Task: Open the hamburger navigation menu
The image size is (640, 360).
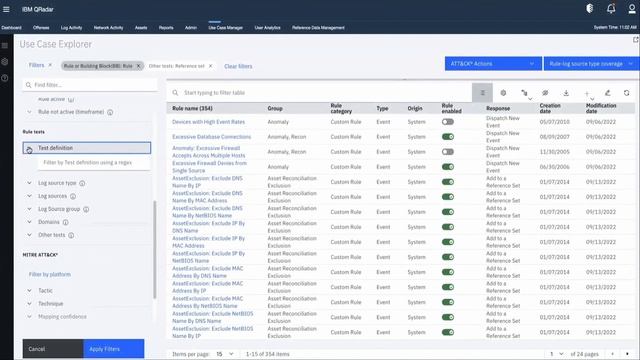Action: [6, 9]
